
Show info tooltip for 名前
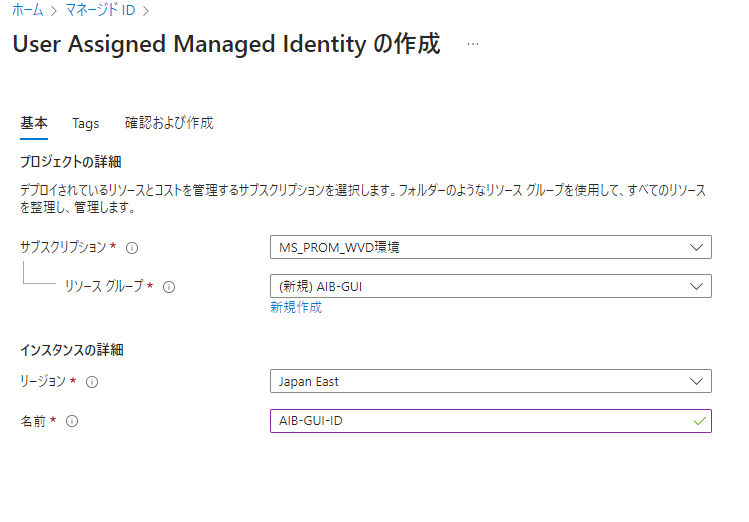(72, 421)
